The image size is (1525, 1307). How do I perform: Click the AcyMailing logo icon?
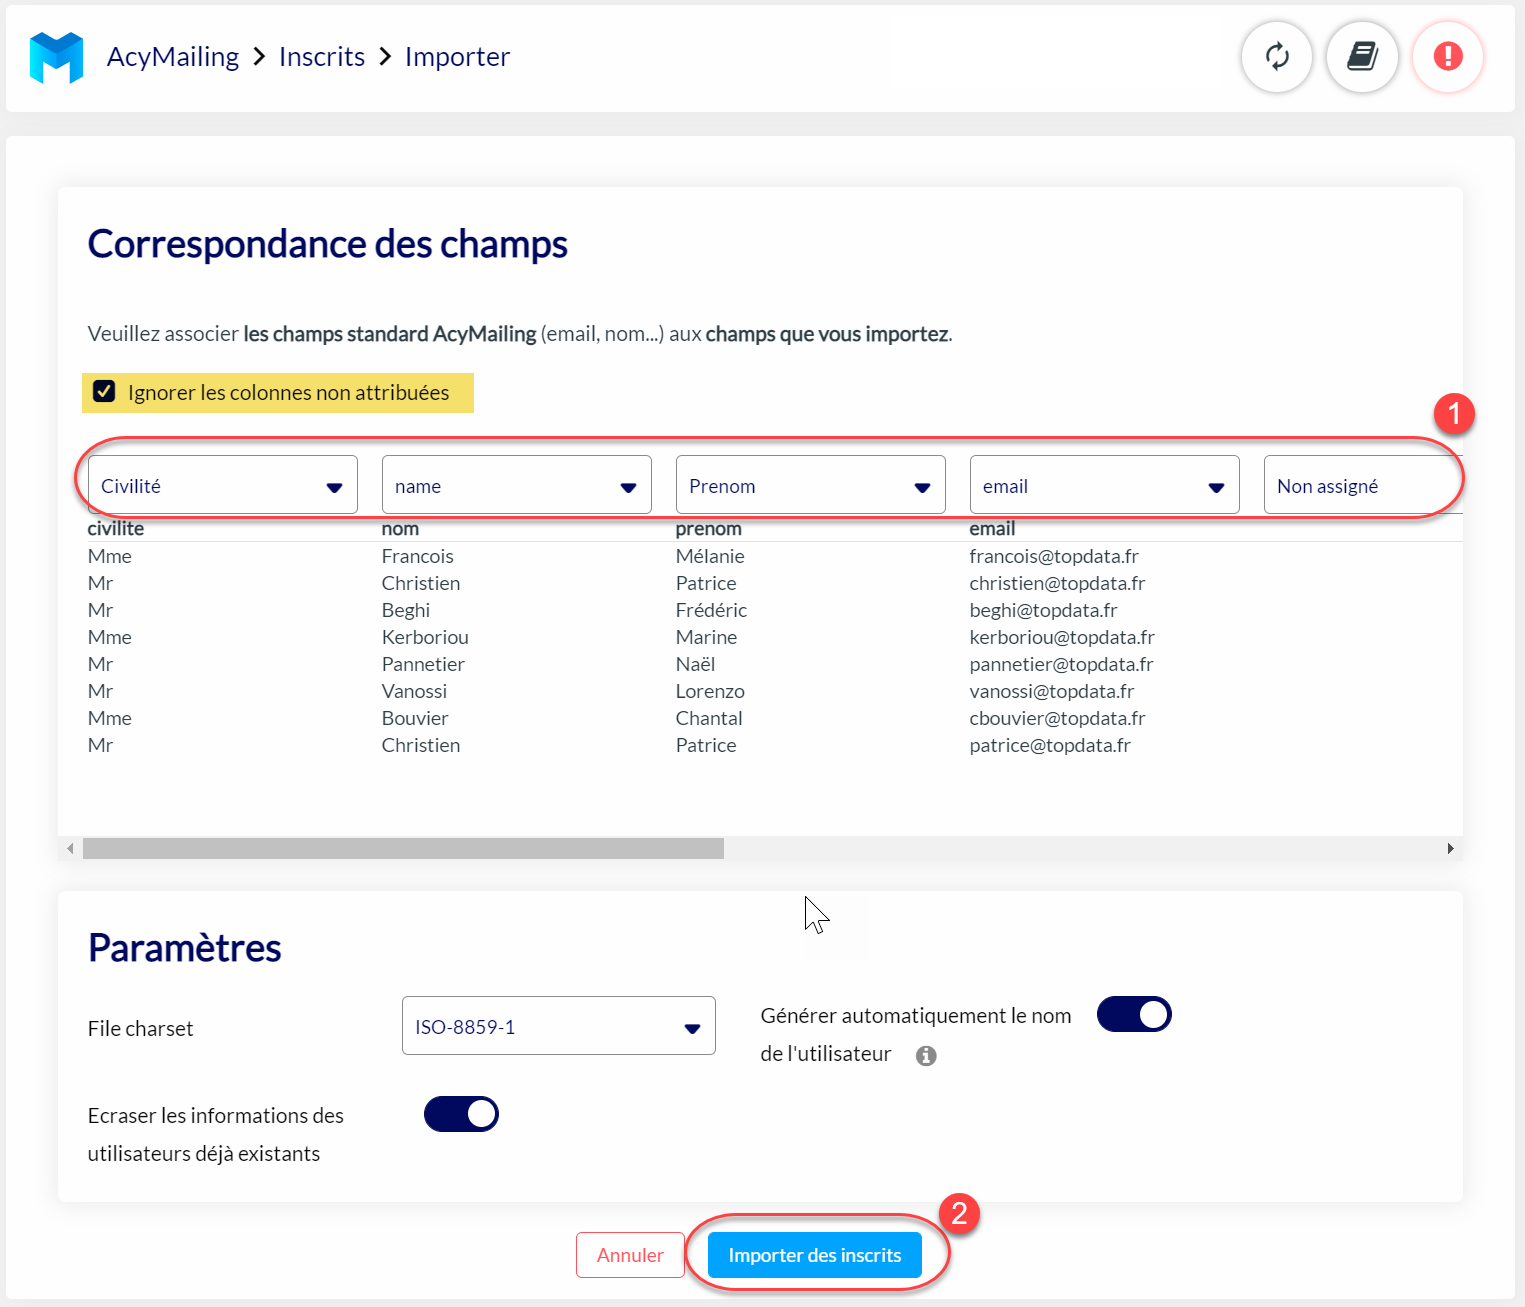(x=56, y=57)
